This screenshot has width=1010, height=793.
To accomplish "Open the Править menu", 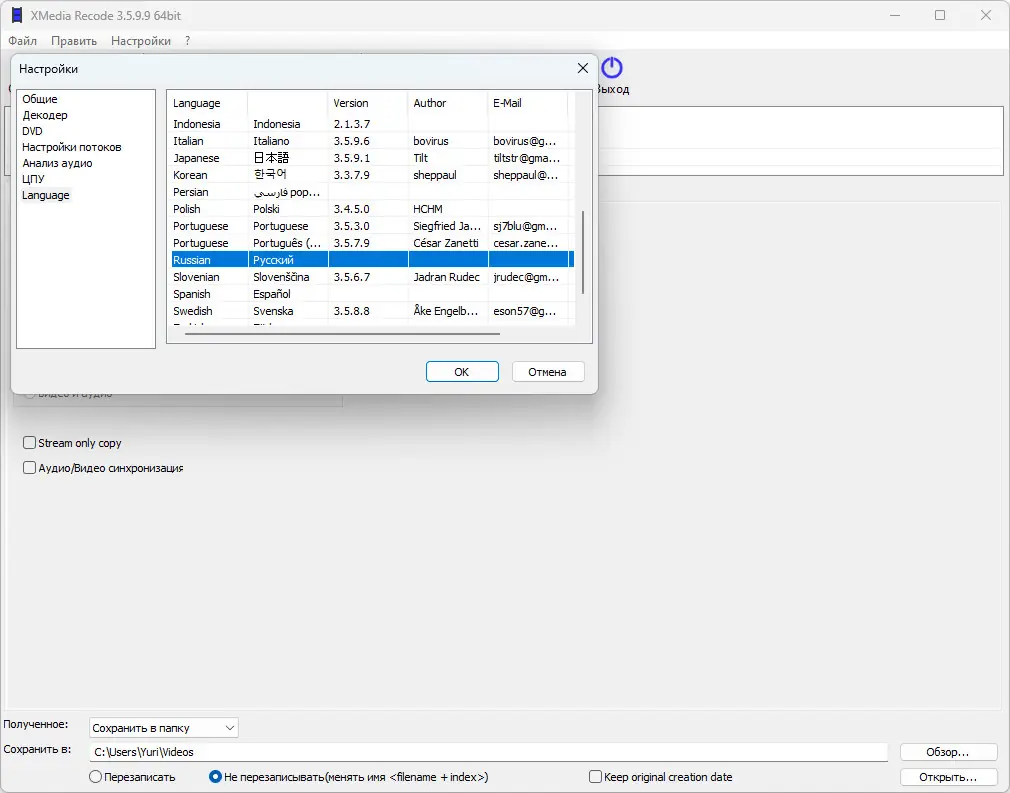I will (73, 41).
